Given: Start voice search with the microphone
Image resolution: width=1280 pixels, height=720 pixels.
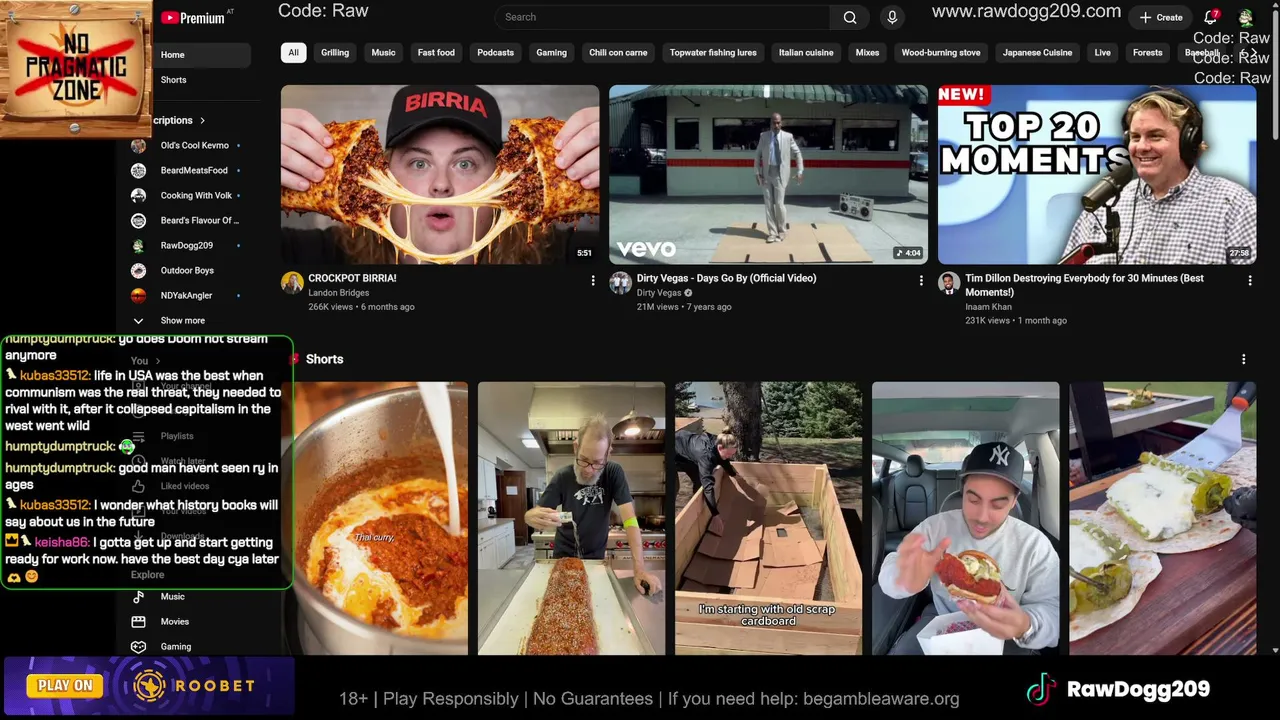Looking at the screenshot, I should [x=892, y=17].
